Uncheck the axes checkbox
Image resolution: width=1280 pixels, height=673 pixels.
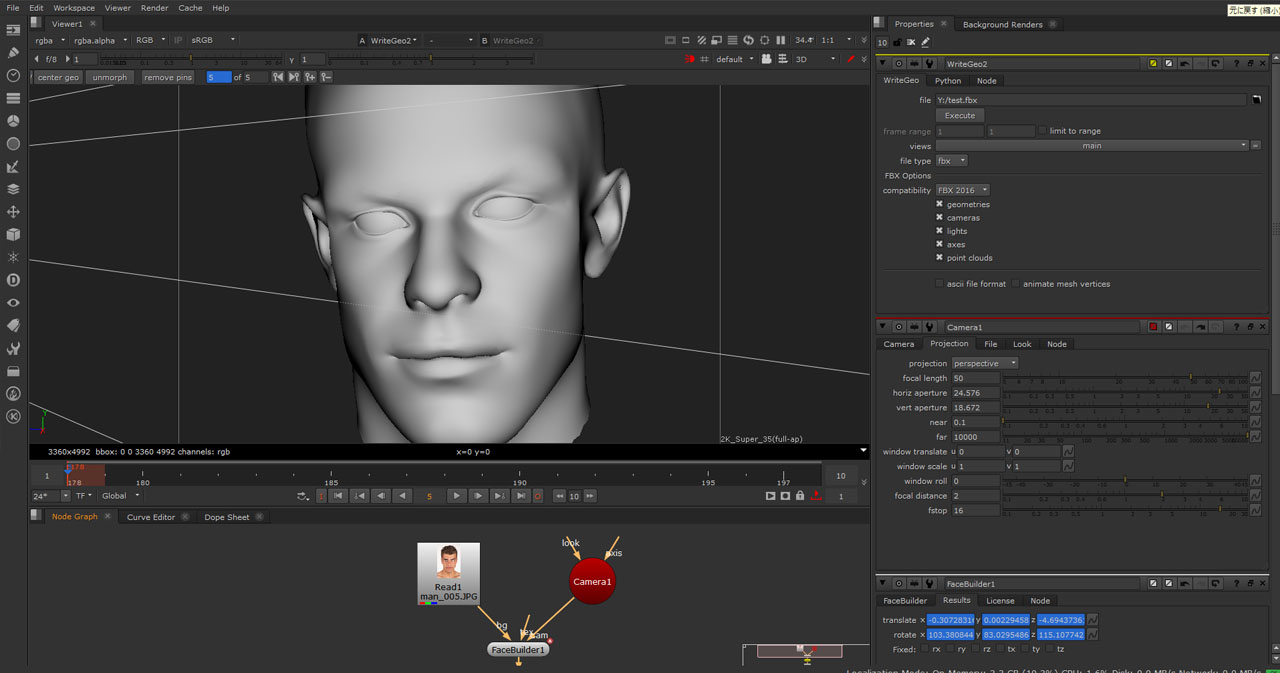(x=939, y=244)
